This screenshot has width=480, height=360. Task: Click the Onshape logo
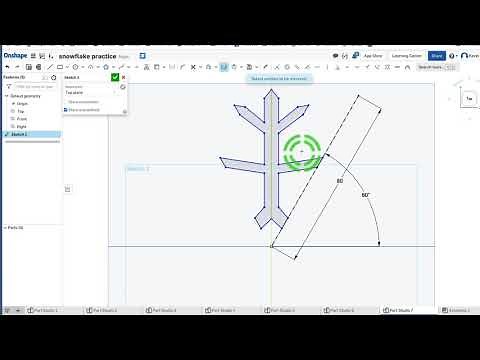click(x=15, y=56)
